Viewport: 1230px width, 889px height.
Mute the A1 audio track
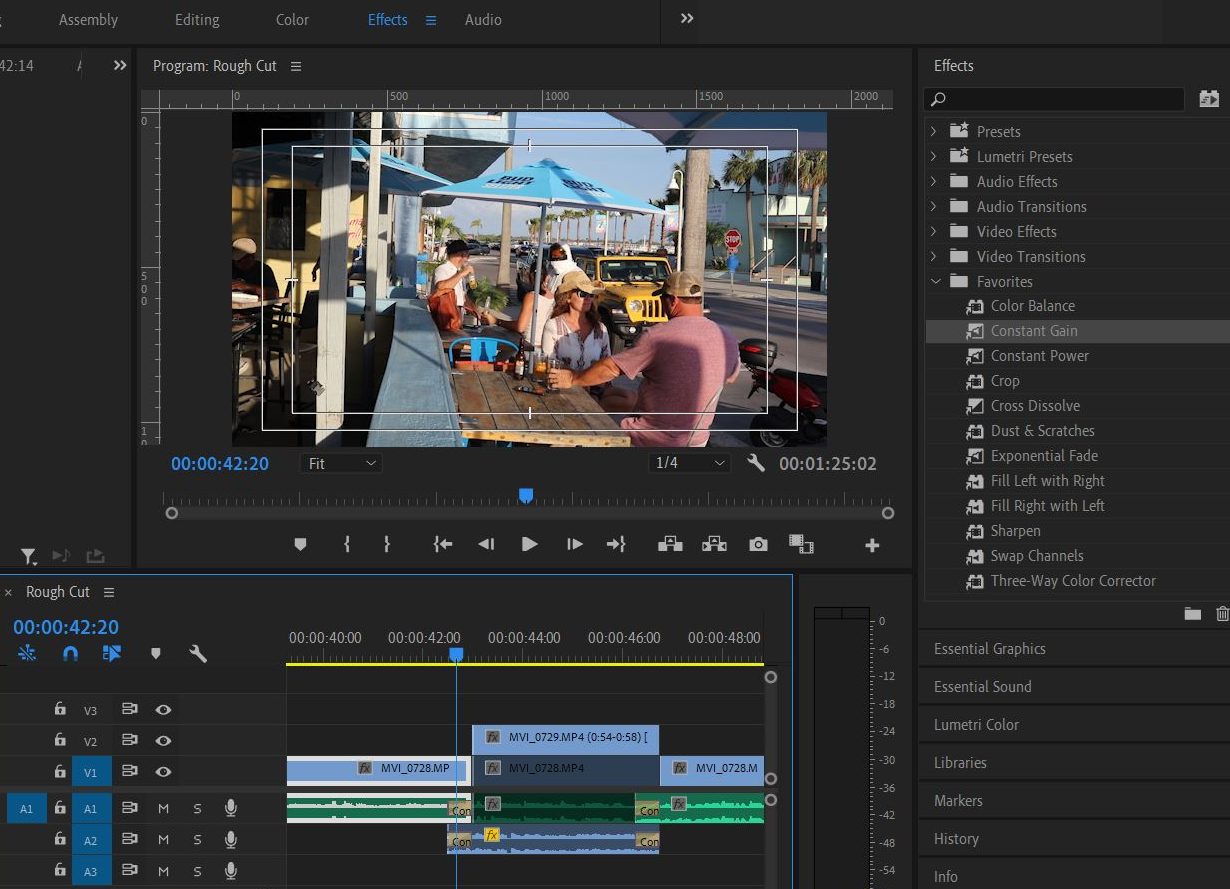(x=164, y=808)
